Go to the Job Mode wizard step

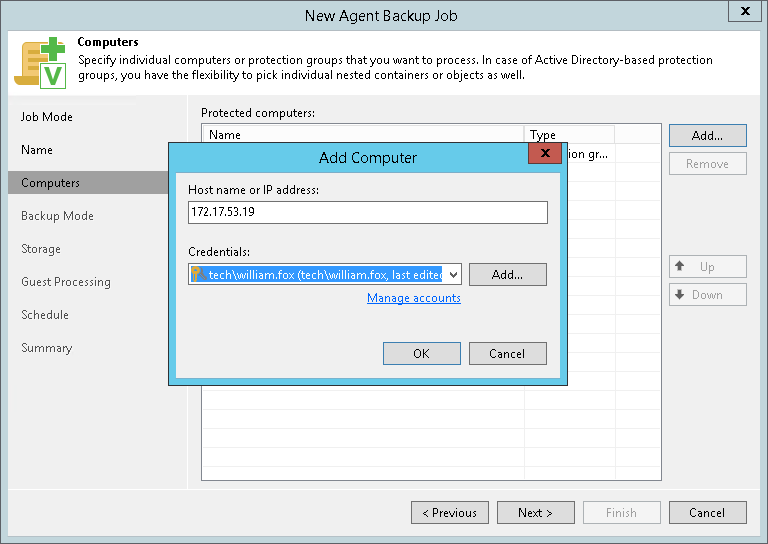pyautogui.click(x=47, y=117)
